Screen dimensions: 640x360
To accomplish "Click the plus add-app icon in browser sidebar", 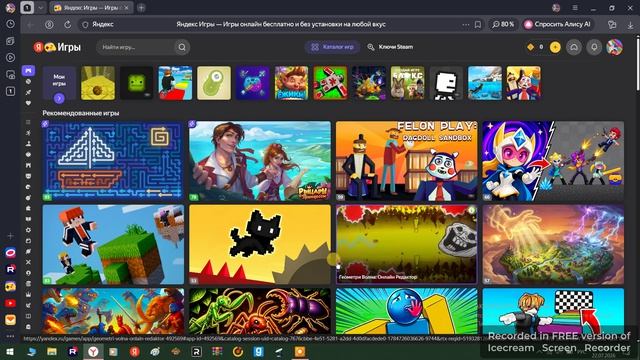I will pyautogui.click(x=11, y=236).
